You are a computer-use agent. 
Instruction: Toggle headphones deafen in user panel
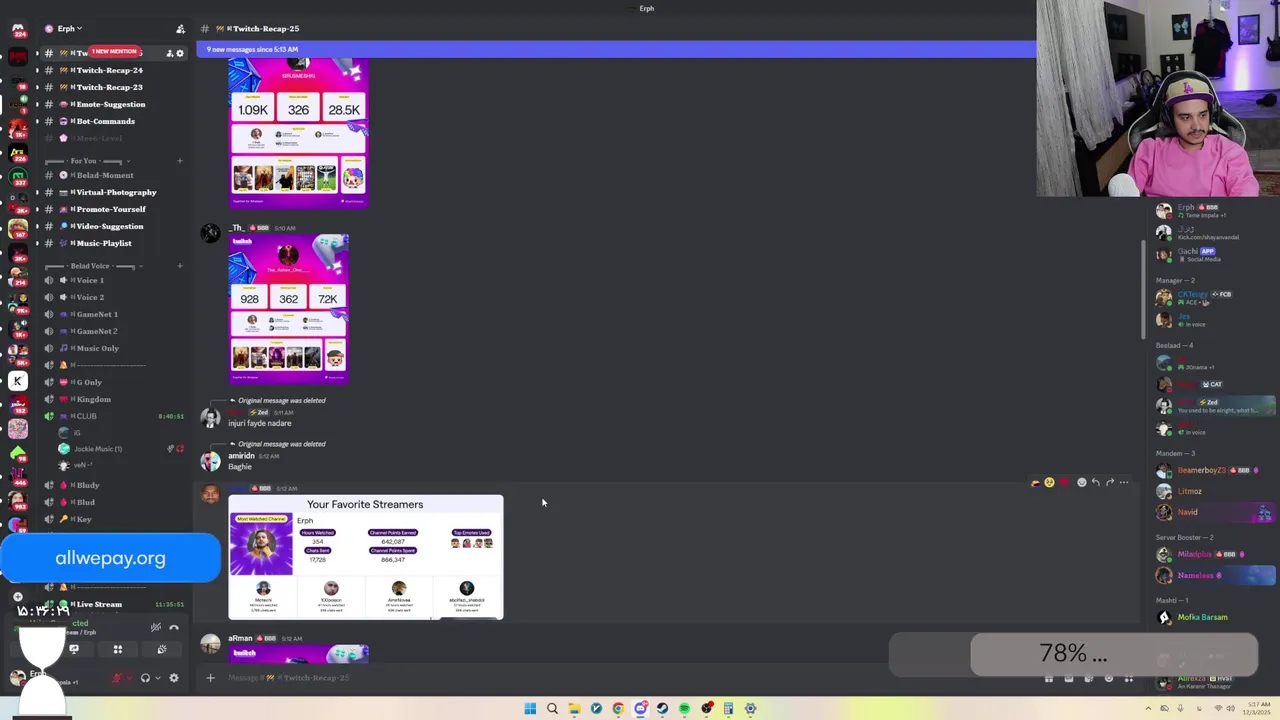click(x=145, y=678)
